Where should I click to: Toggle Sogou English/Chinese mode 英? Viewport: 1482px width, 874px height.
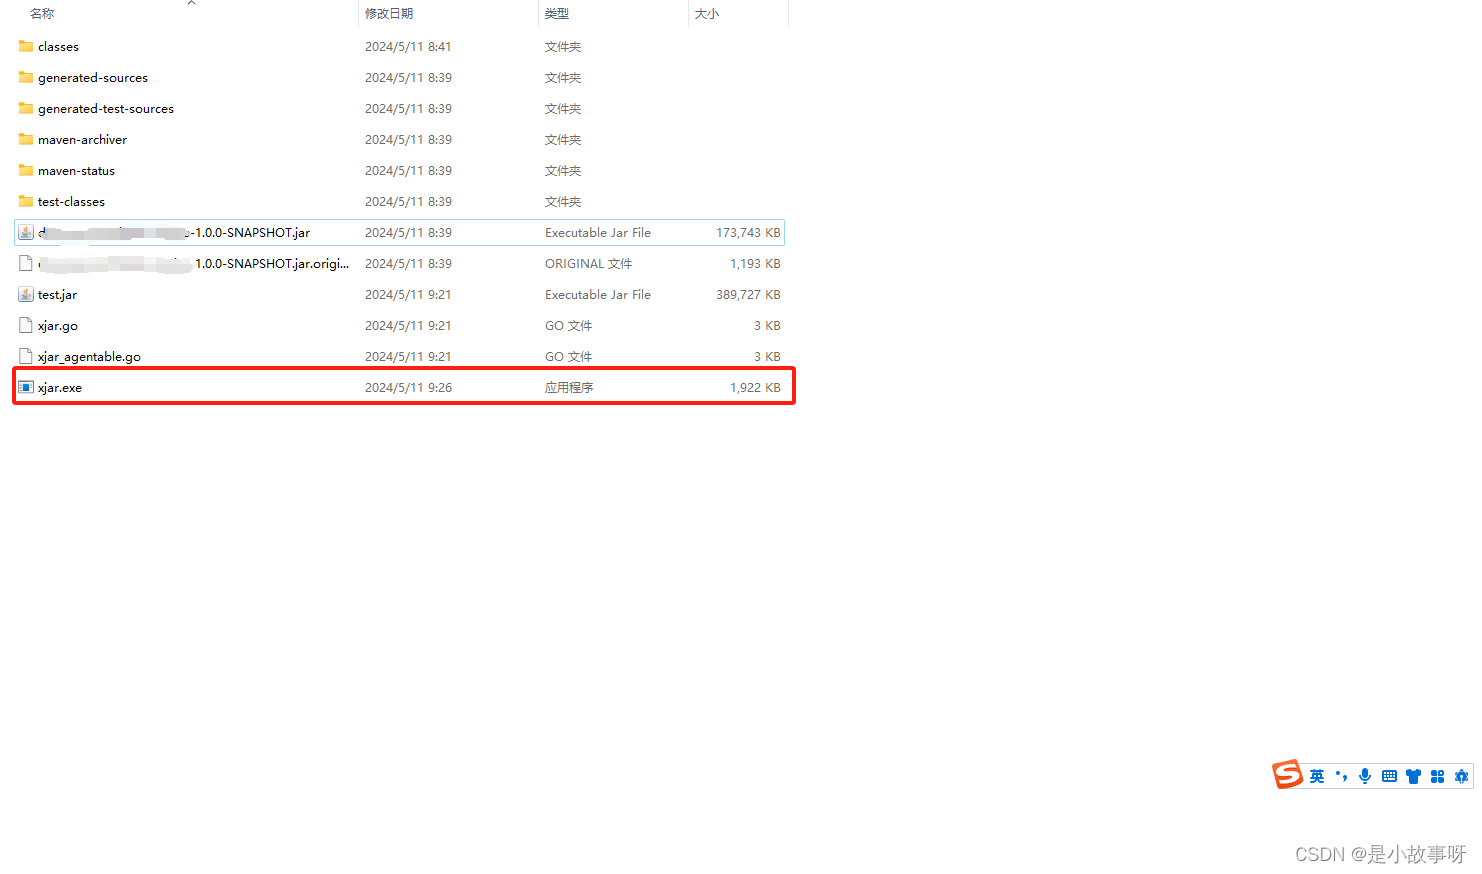click(x=1317, y=776)
